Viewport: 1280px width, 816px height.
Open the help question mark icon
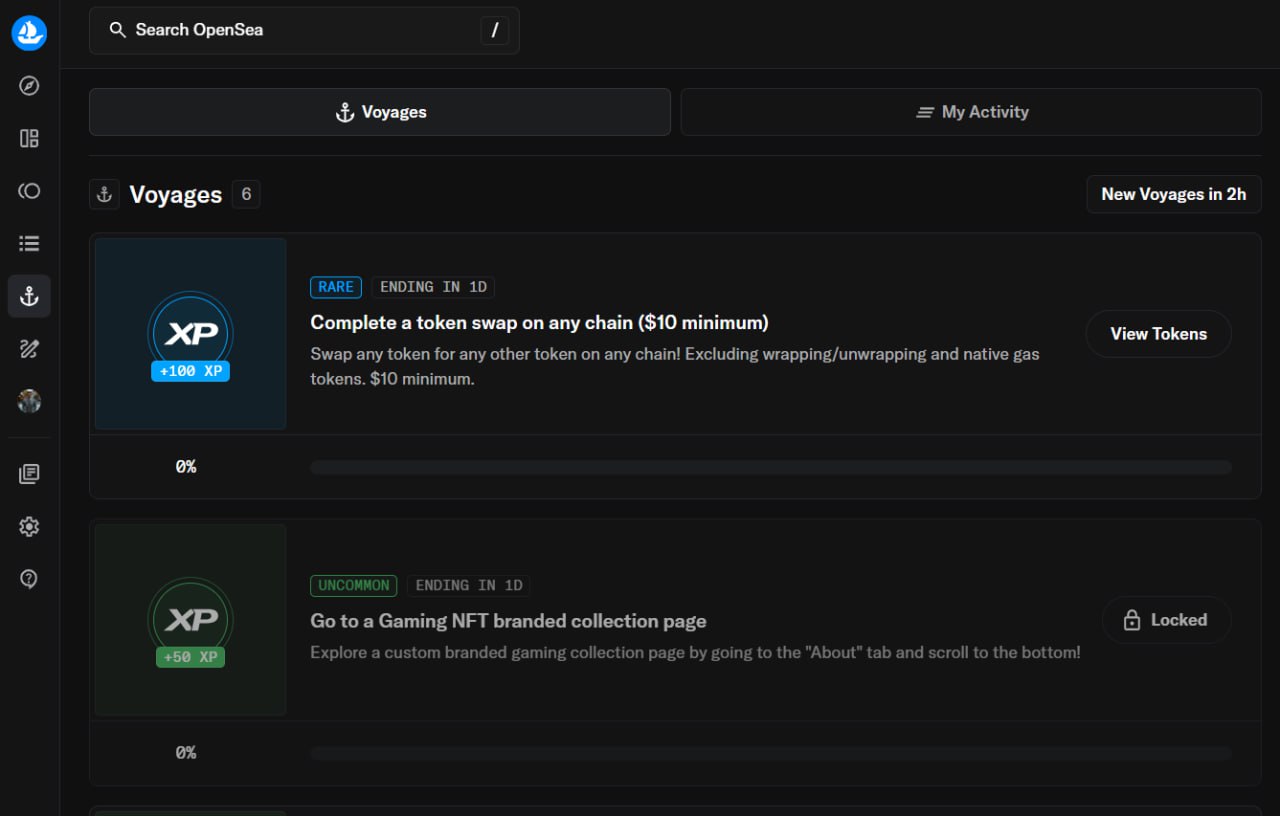click(x=29, y=578)
